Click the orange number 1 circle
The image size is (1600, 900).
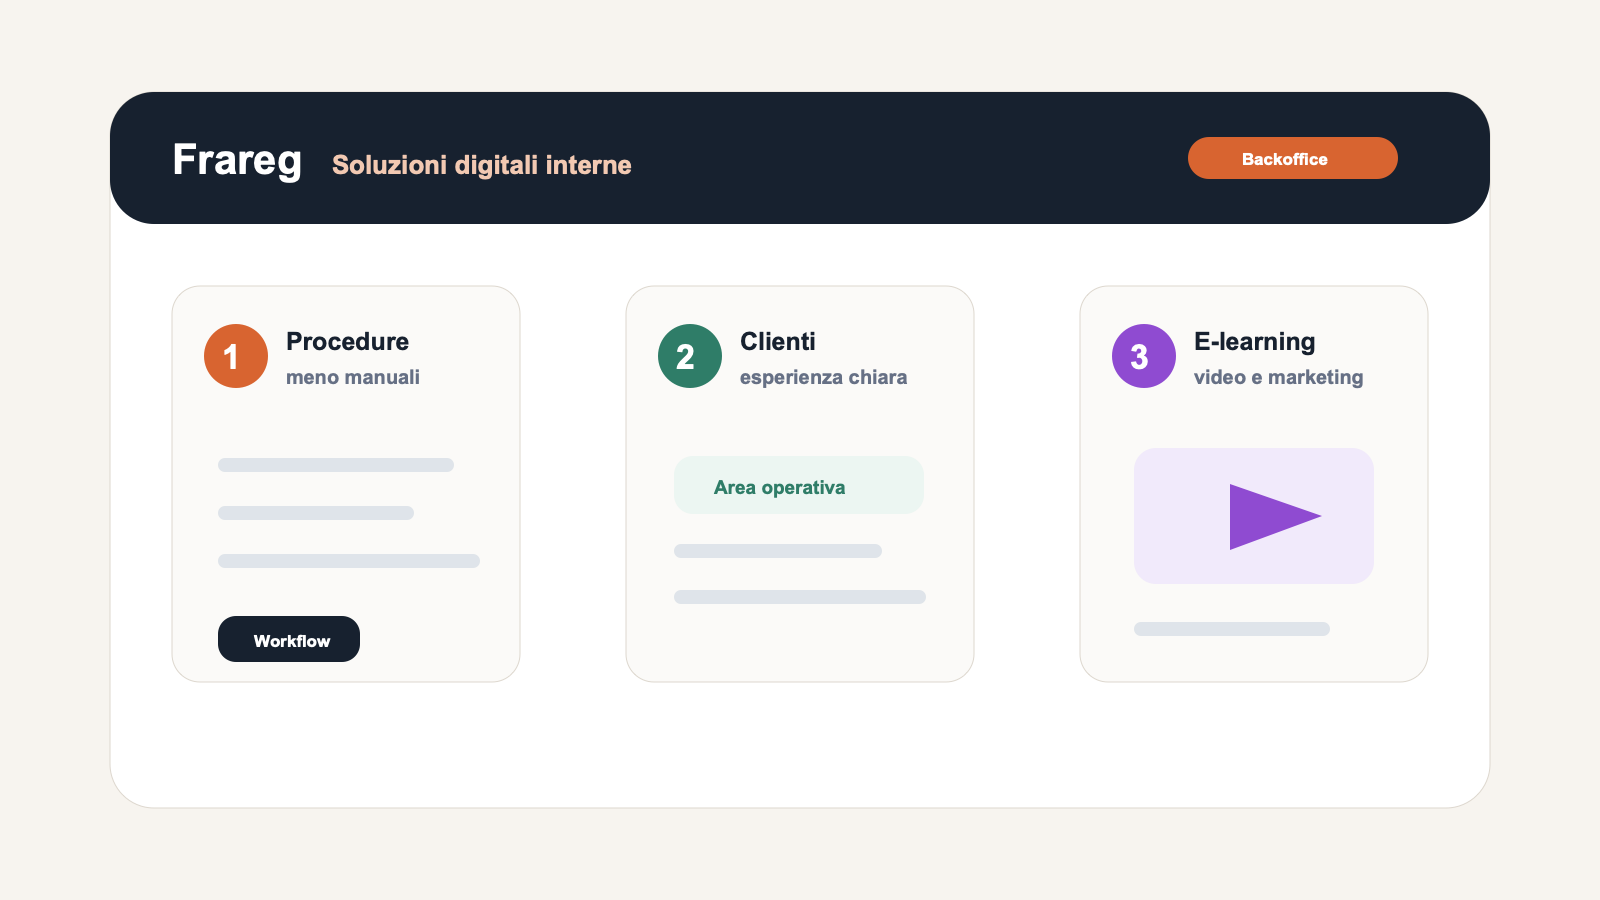[236, 356]
